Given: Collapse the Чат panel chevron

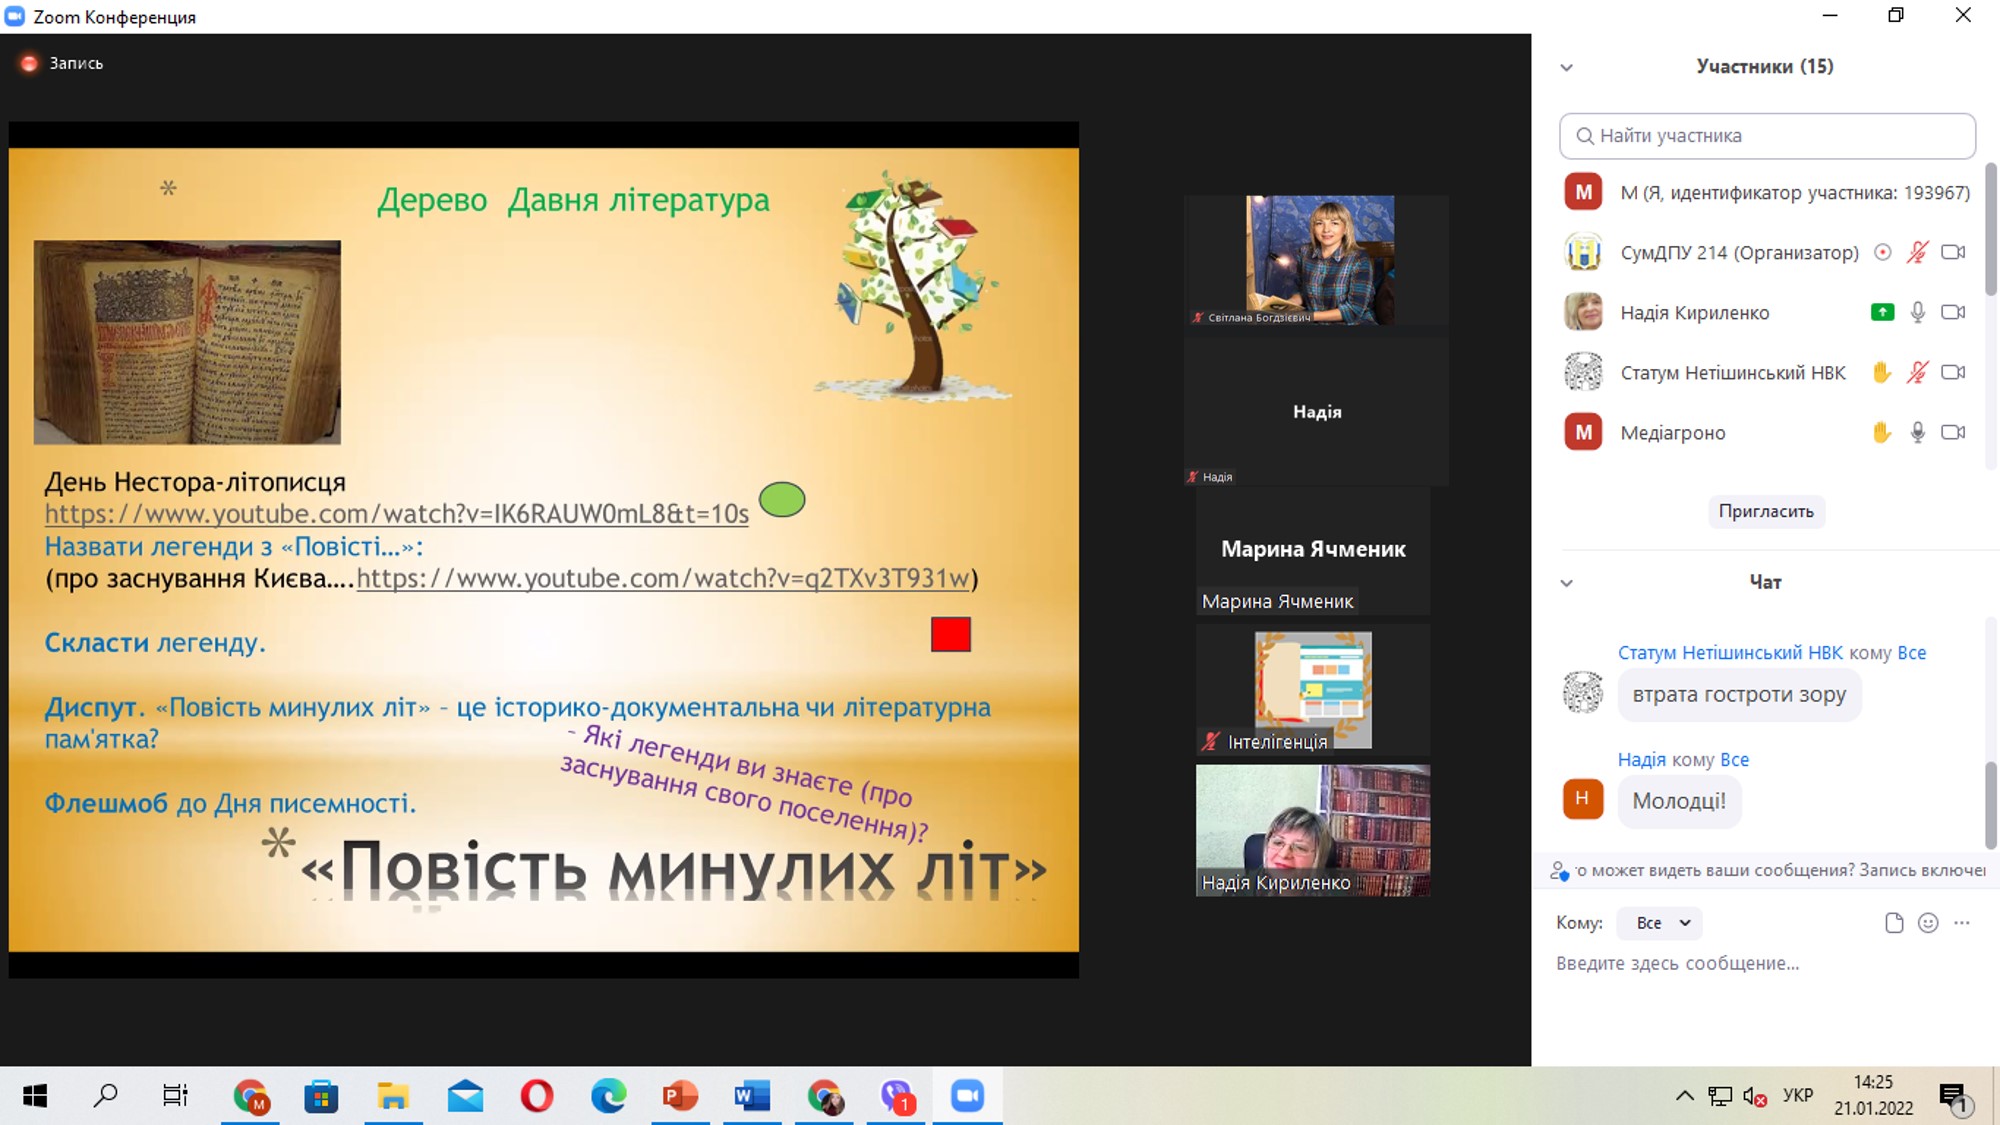Looking at the screenshot, I should pos(1566,583).
